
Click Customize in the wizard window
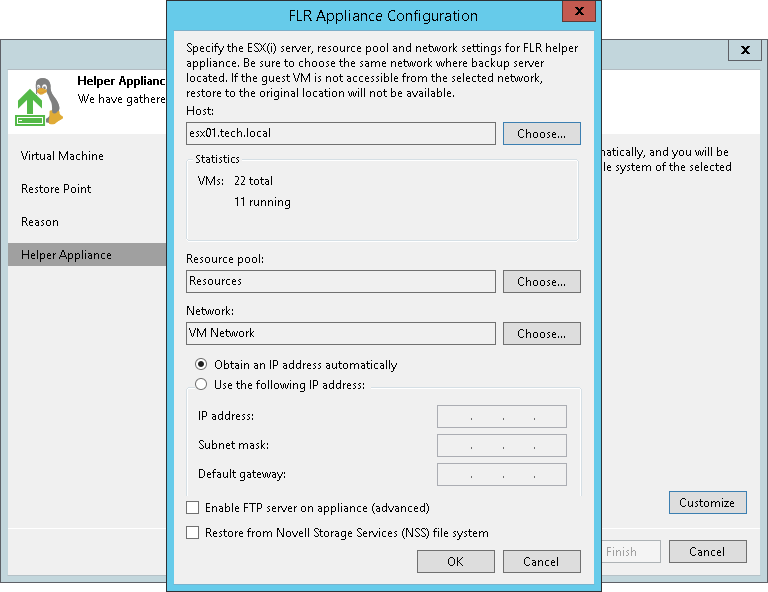click(708, 502)
